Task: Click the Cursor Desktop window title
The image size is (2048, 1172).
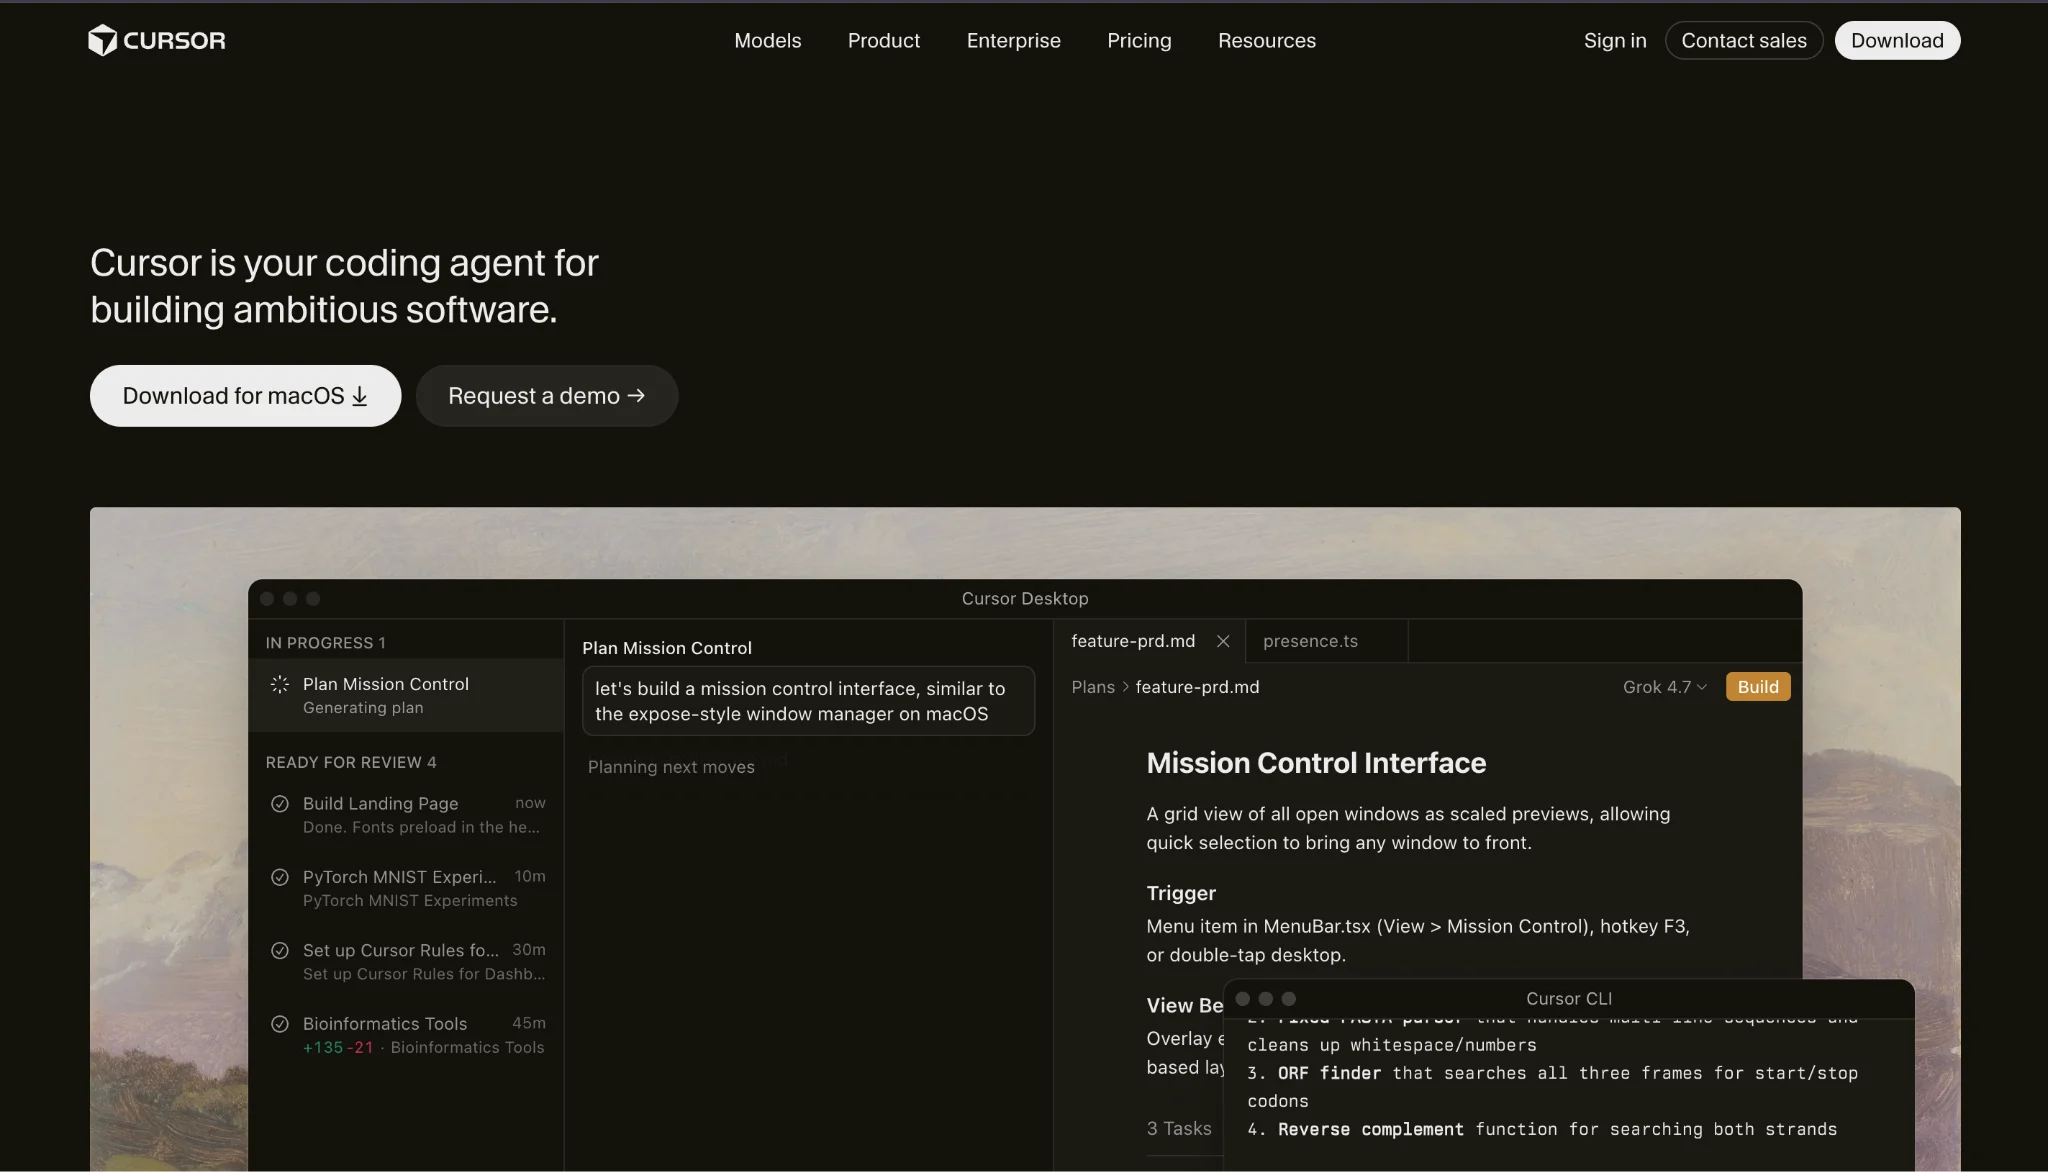Action: coord(1025,598)
